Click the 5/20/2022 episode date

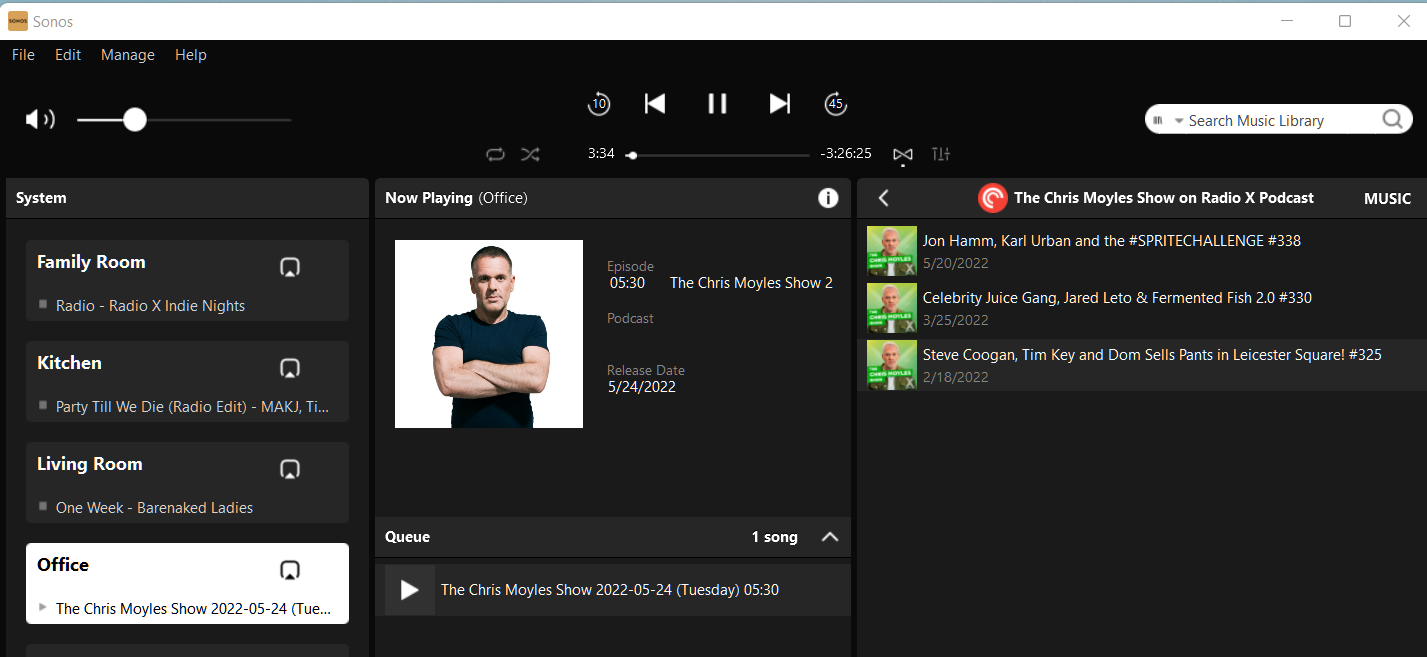pos(955,263)
